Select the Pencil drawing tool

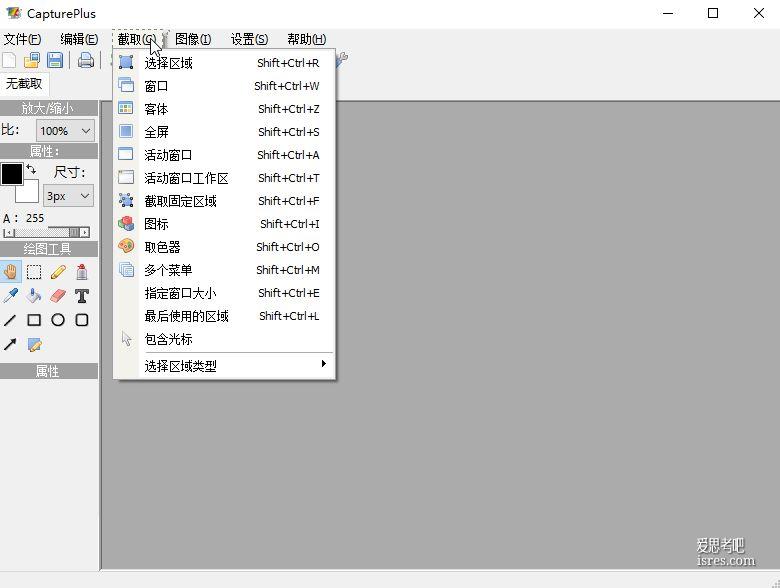click(x=58, y=272)
